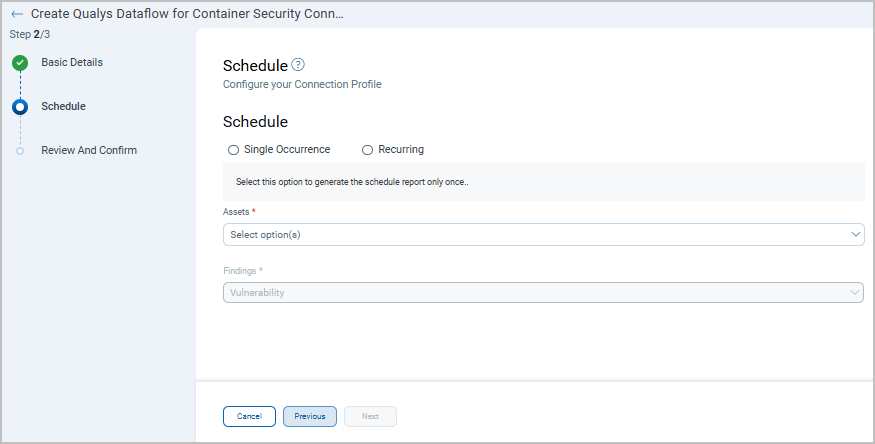Click the active Schedule step circle icon
875x444 pixels.
[x=20, y=107]
